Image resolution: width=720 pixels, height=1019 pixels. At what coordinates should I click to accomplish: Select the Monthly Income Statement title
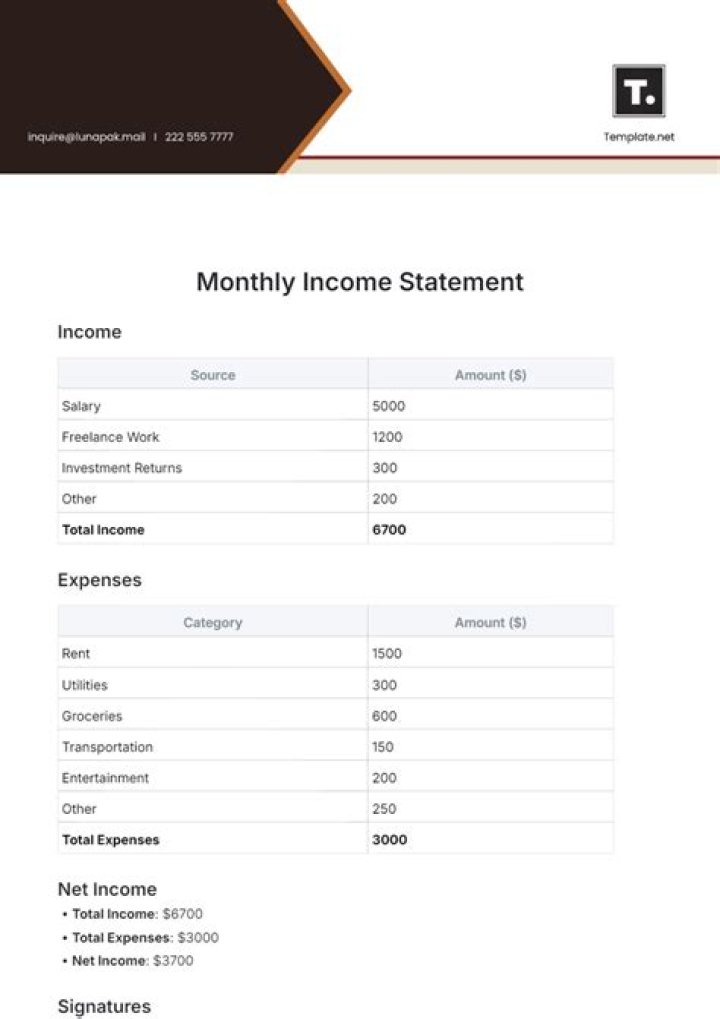(360, 282)
